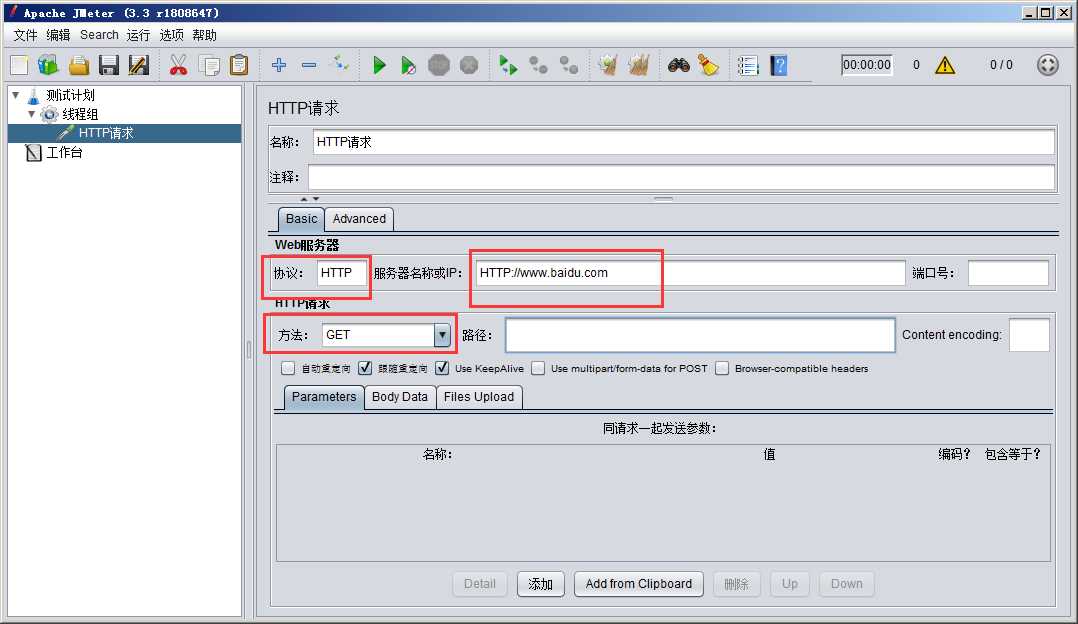
Task: Click the Open file folder icon
Action: (x=79, y=65)
